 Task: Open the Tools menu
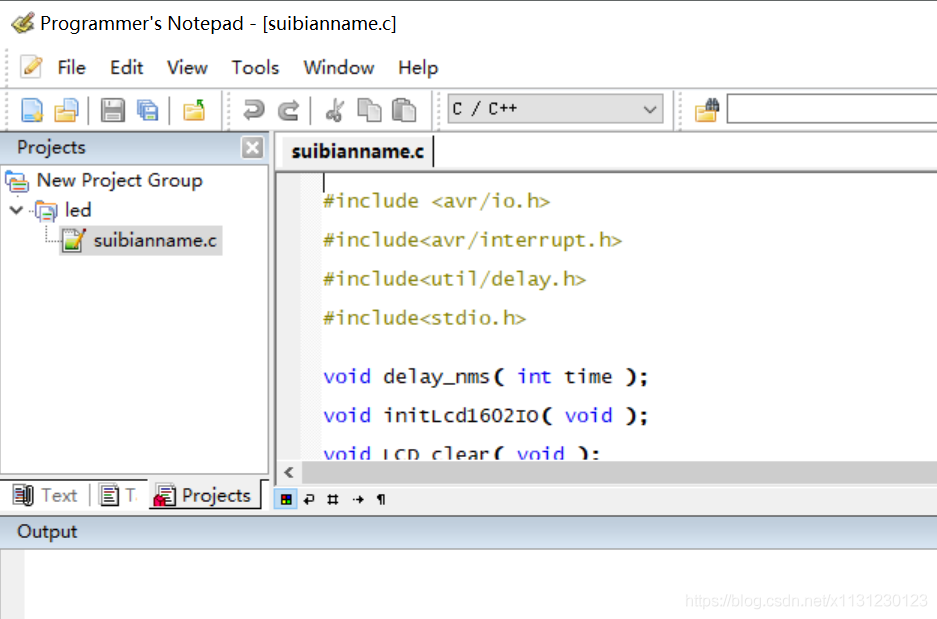coord(255,68)
